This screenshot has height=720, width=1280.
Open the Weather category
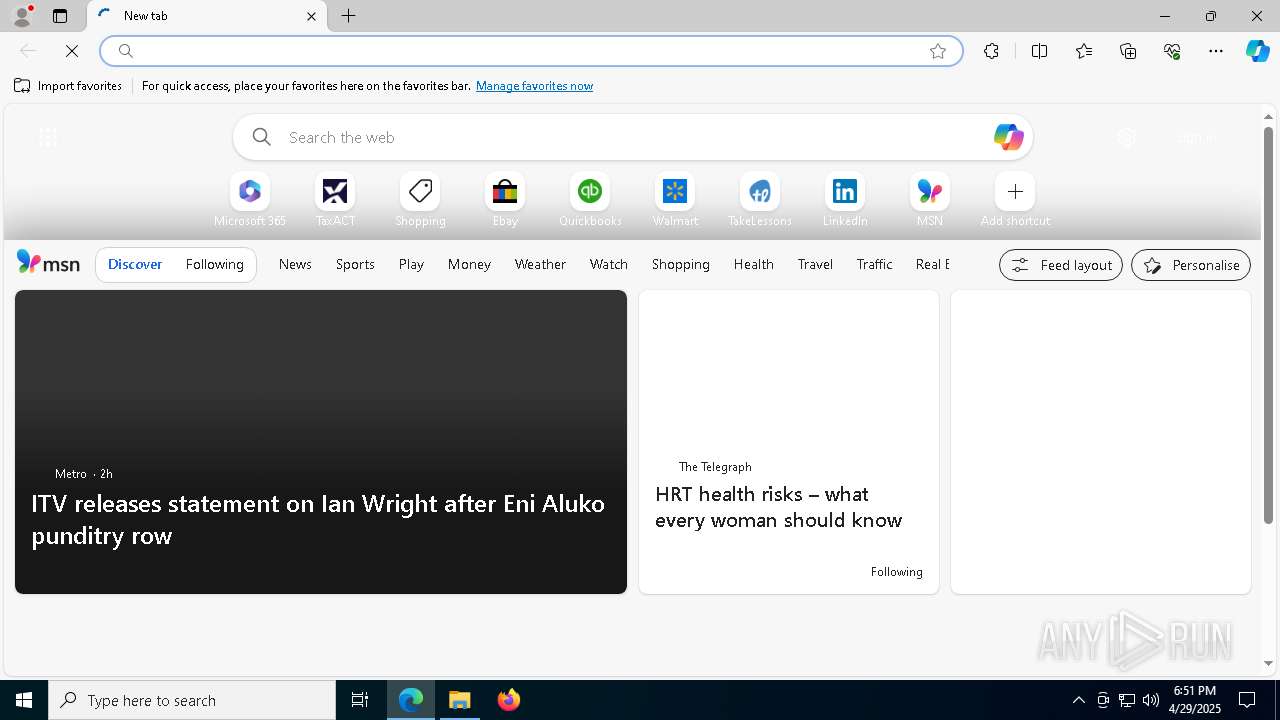coord(540,264)
